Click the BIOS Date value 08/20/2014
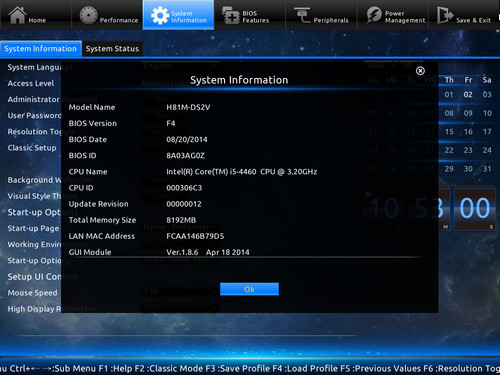The image size is (500, 375). pos(187,139)
